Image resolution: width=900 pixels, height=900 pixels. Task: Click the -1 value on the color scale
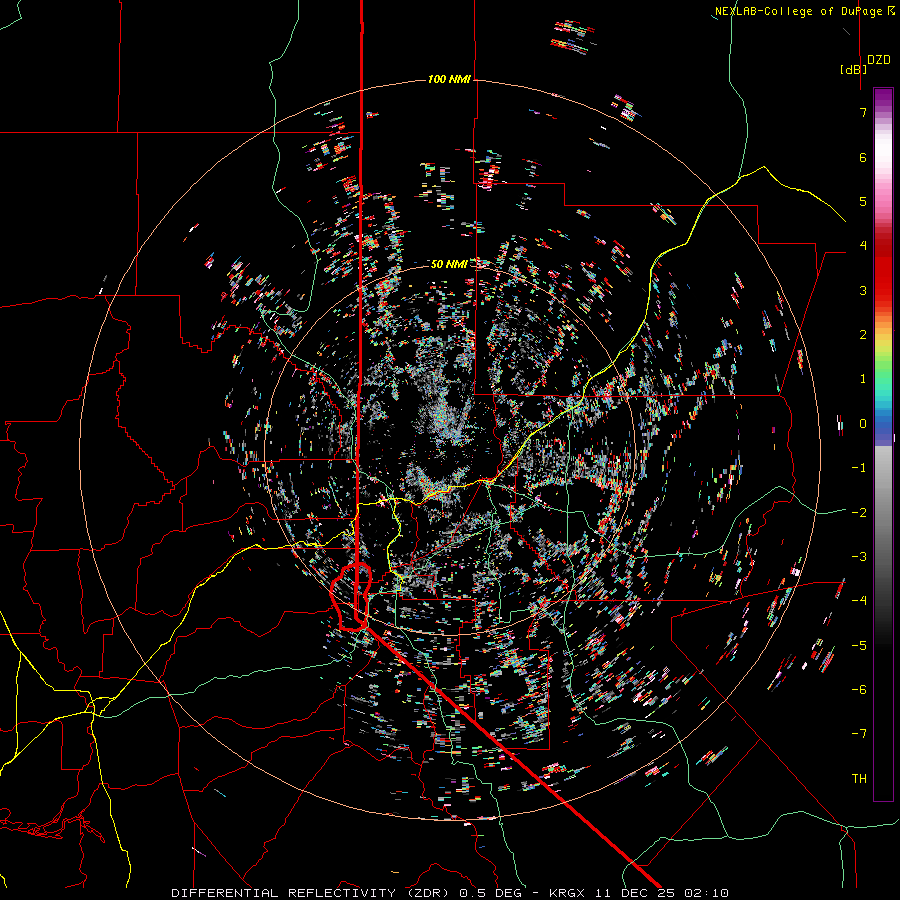click(x=859, y=468)
